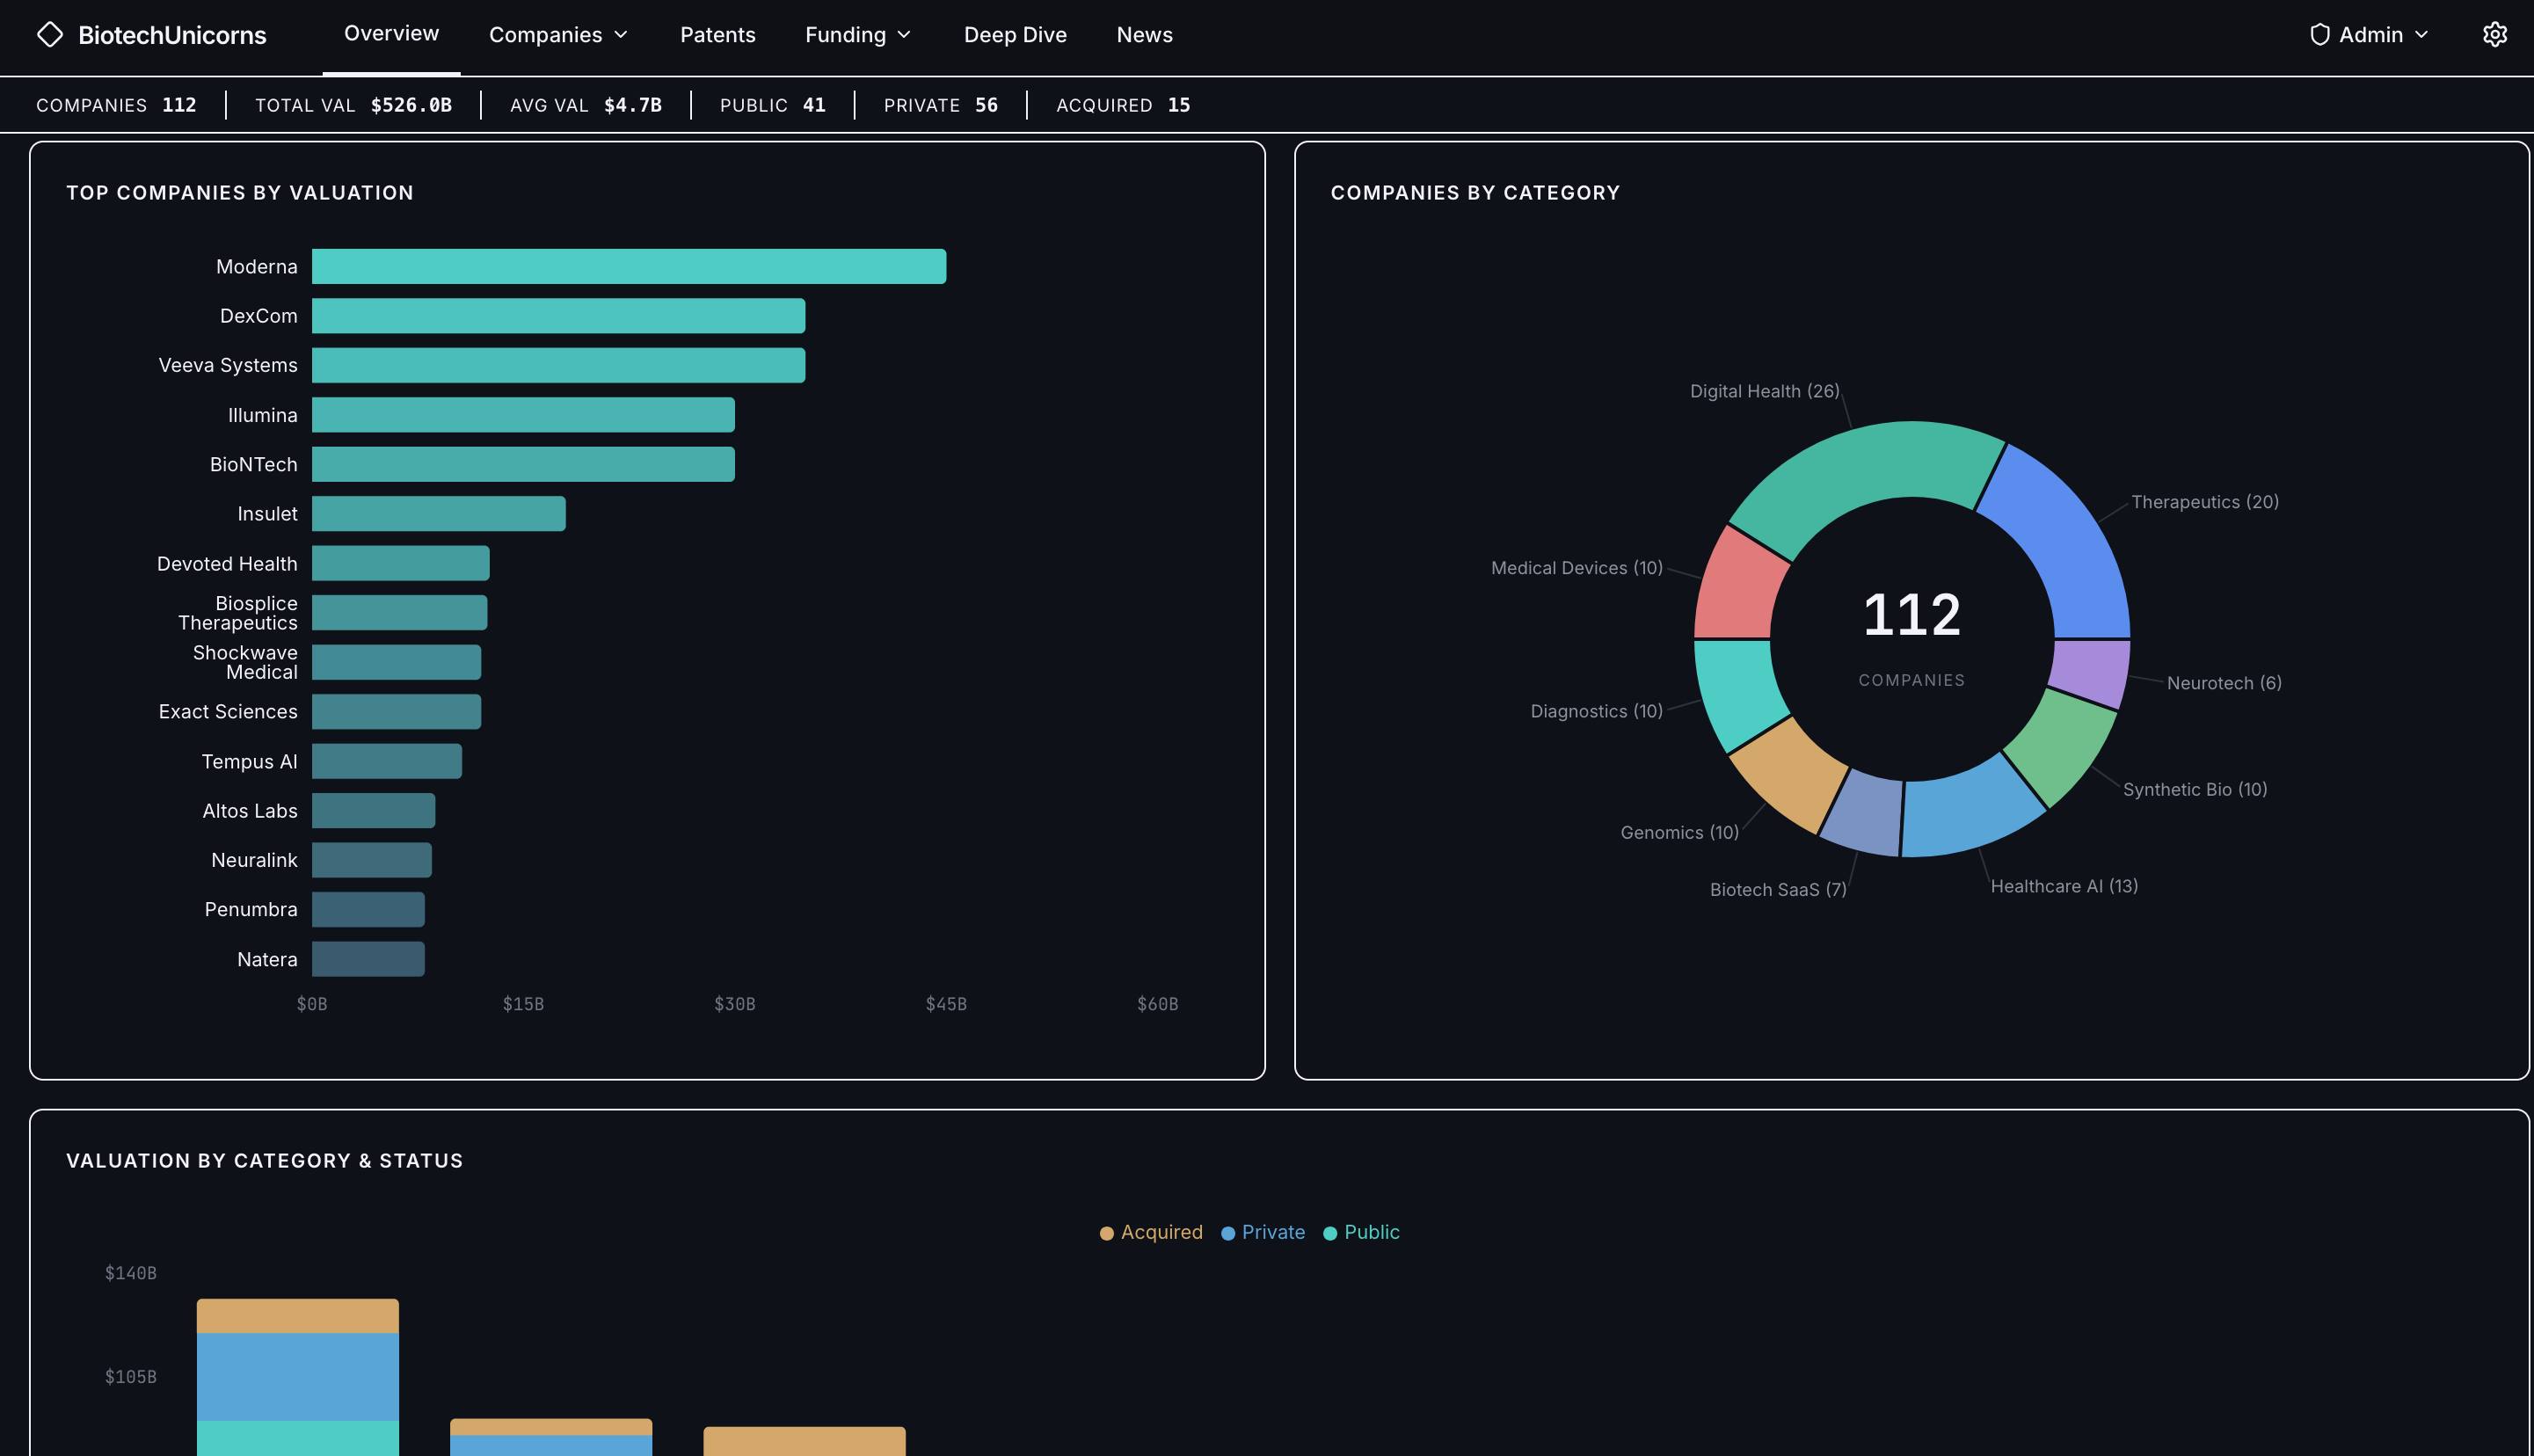Screen dimensions: 2534x1456
Task: Go to the Deep Dive page
Action: (1015, 35)
